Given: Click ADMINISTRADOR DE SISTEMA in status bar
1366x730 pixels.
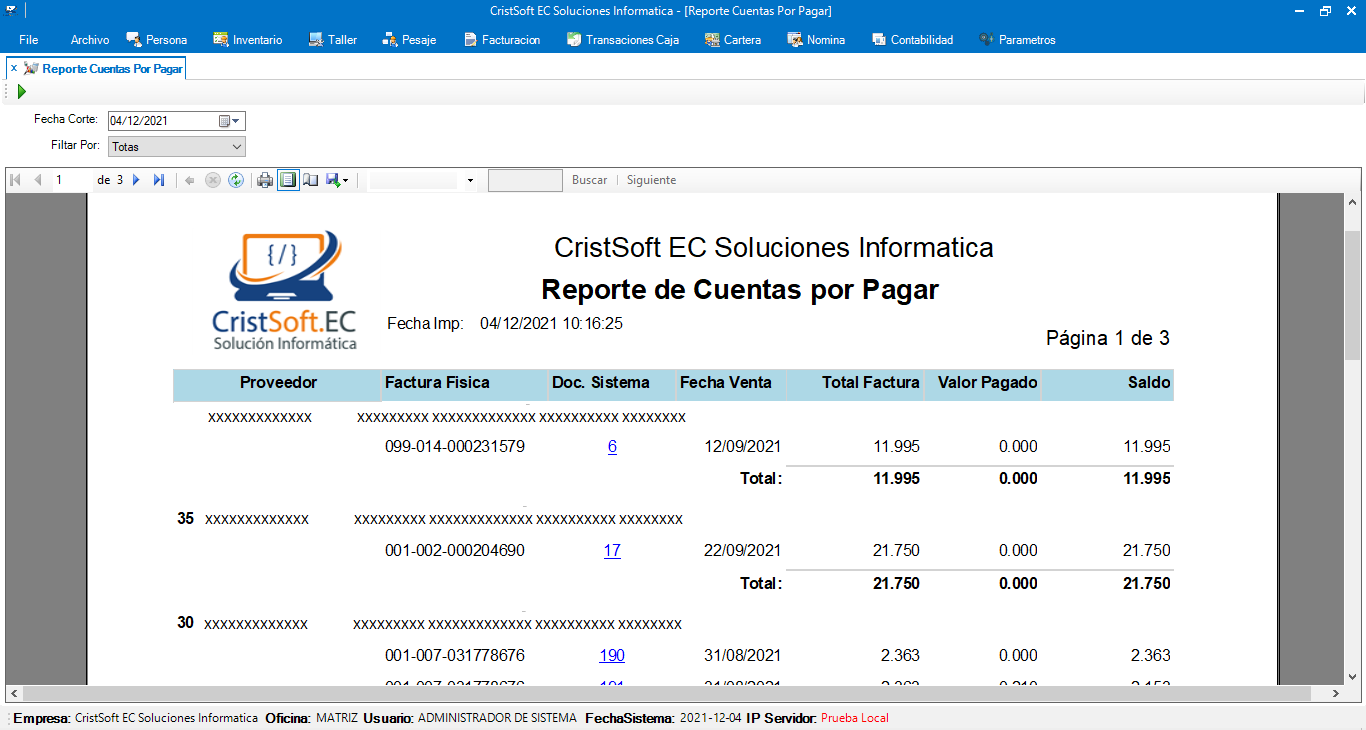Looking at the screenshot, I should [x=497, y=718].
